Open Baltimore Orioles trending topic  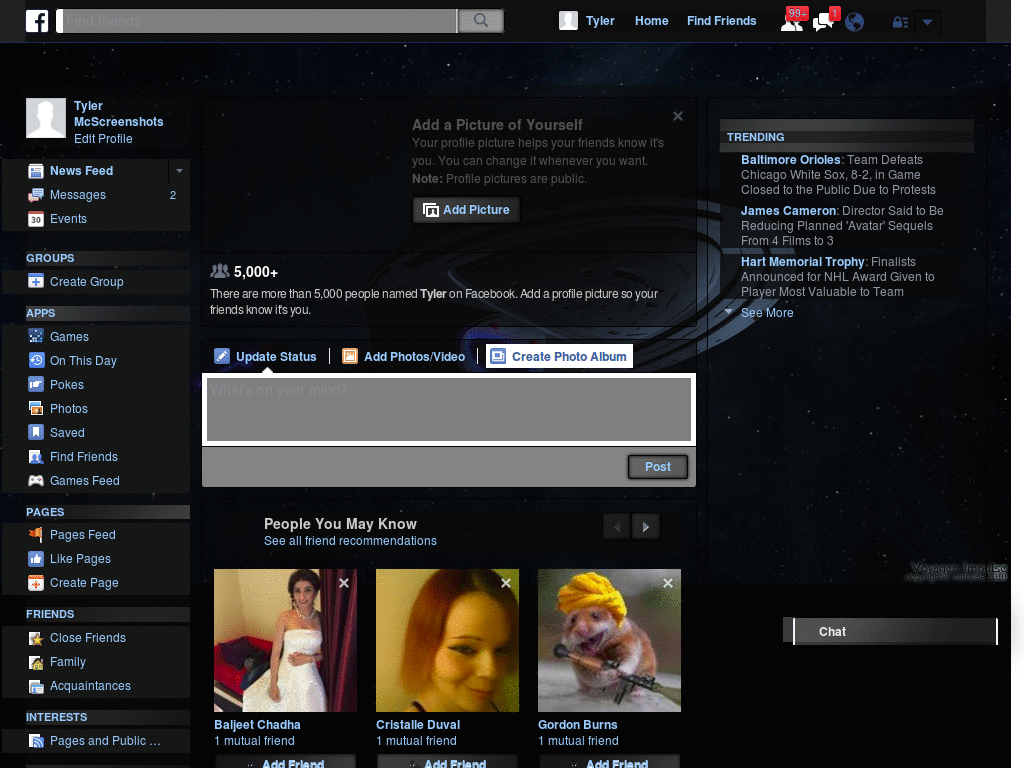point(790,160)
